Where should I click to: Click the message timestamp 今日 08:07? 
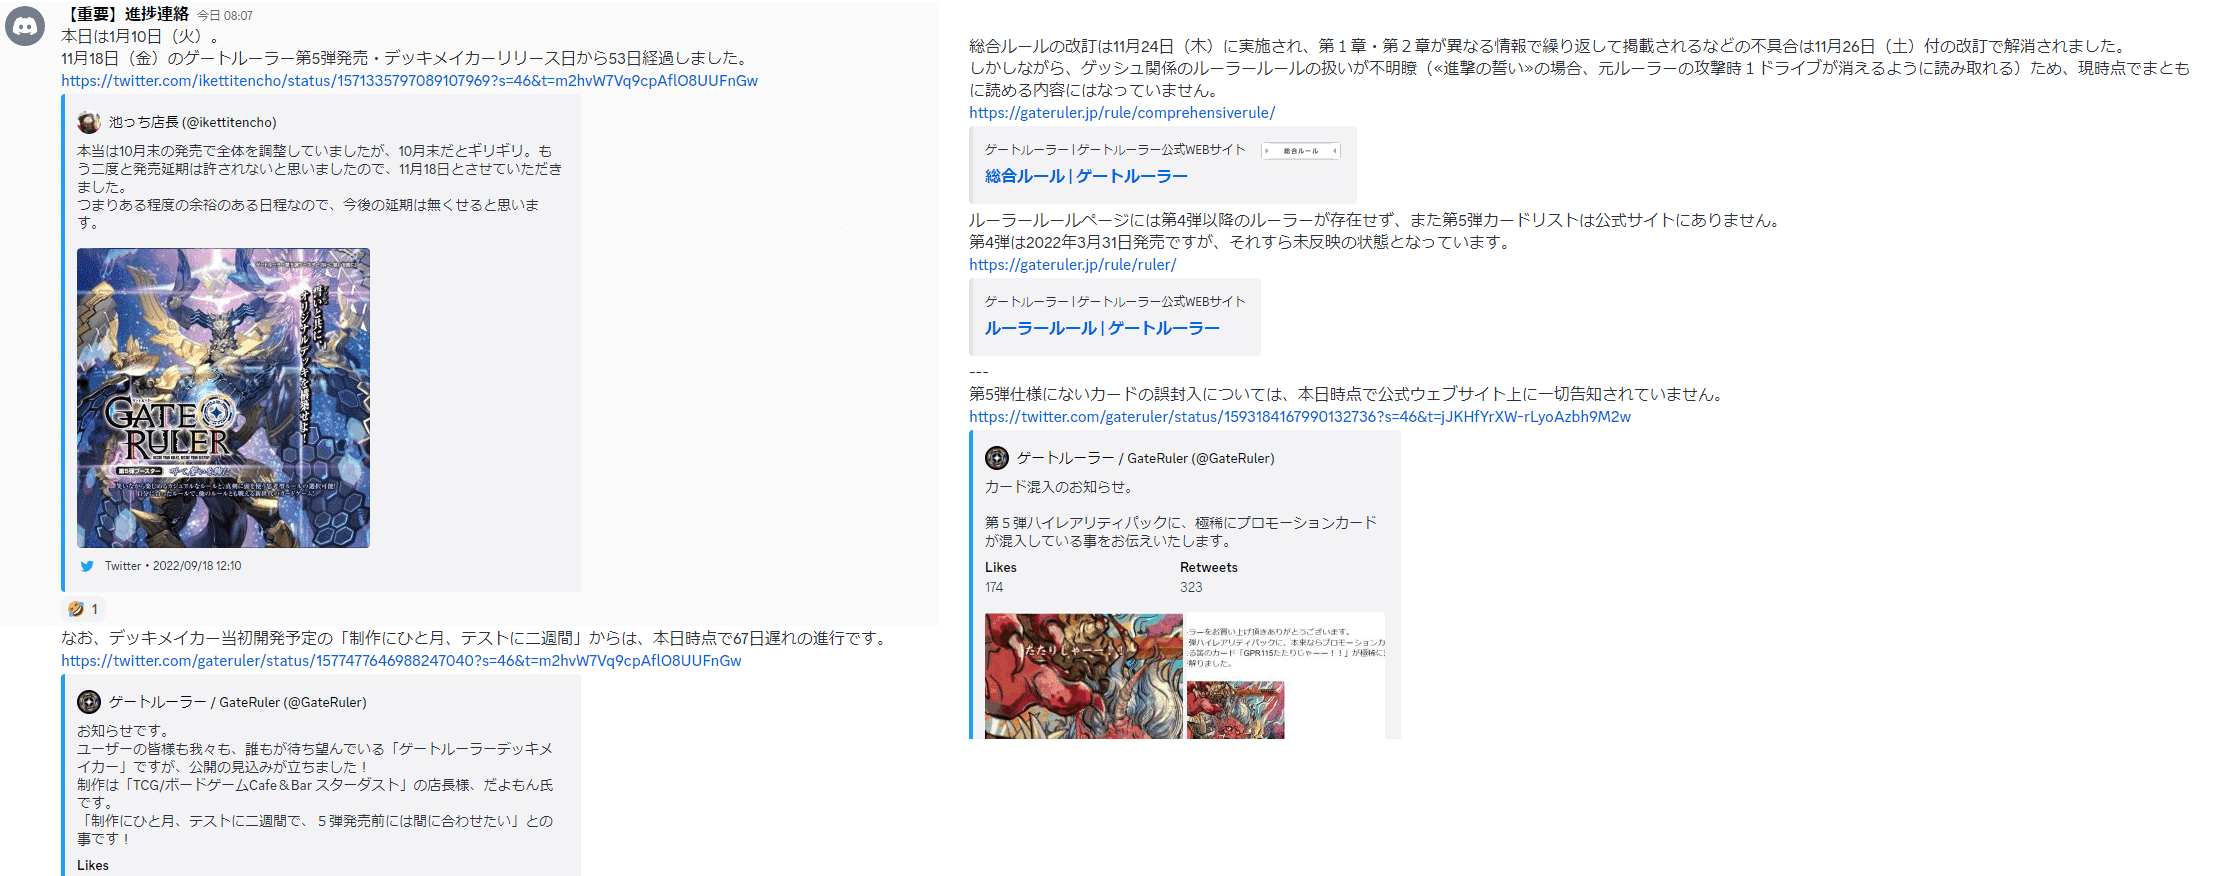tap(225, 16)
